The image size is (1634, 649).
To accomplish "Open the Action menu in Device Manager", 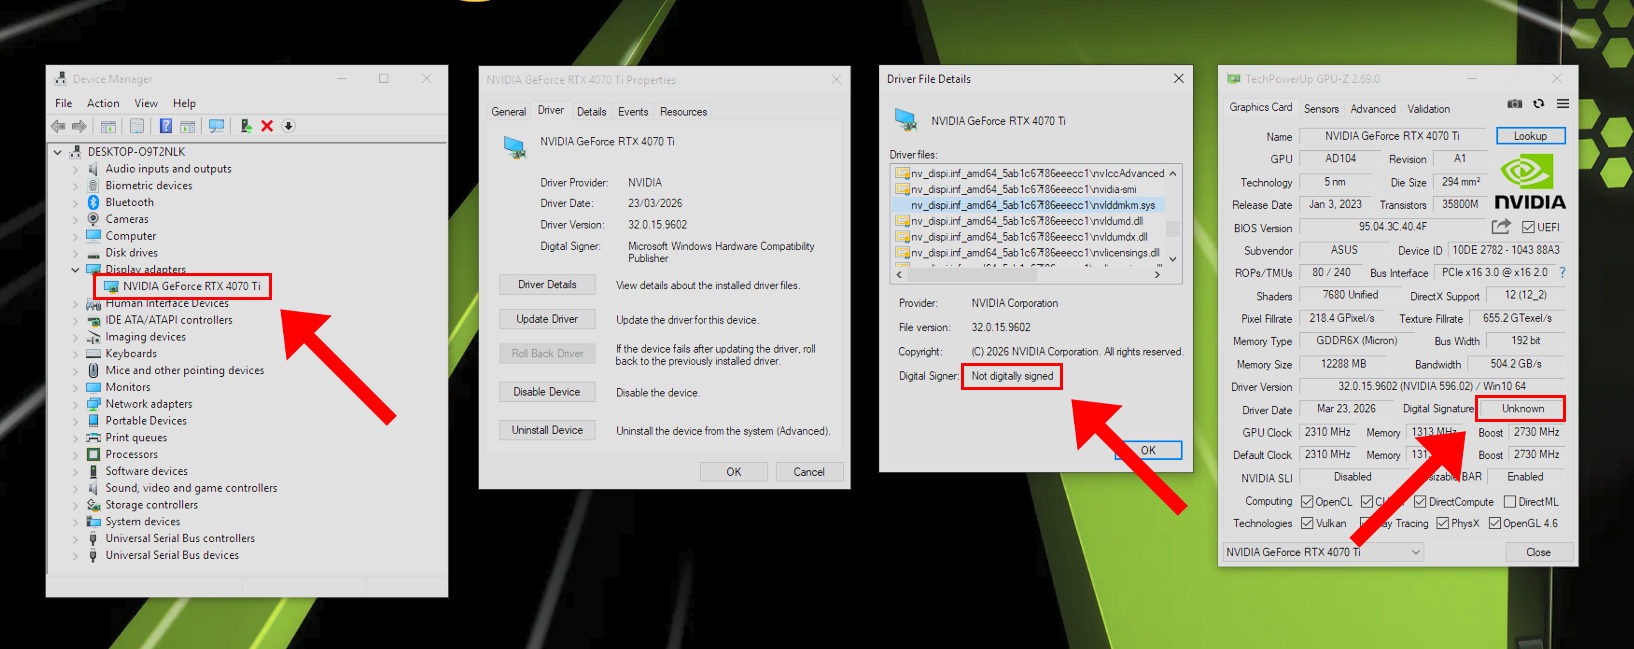I will click(x=103, y=103).
